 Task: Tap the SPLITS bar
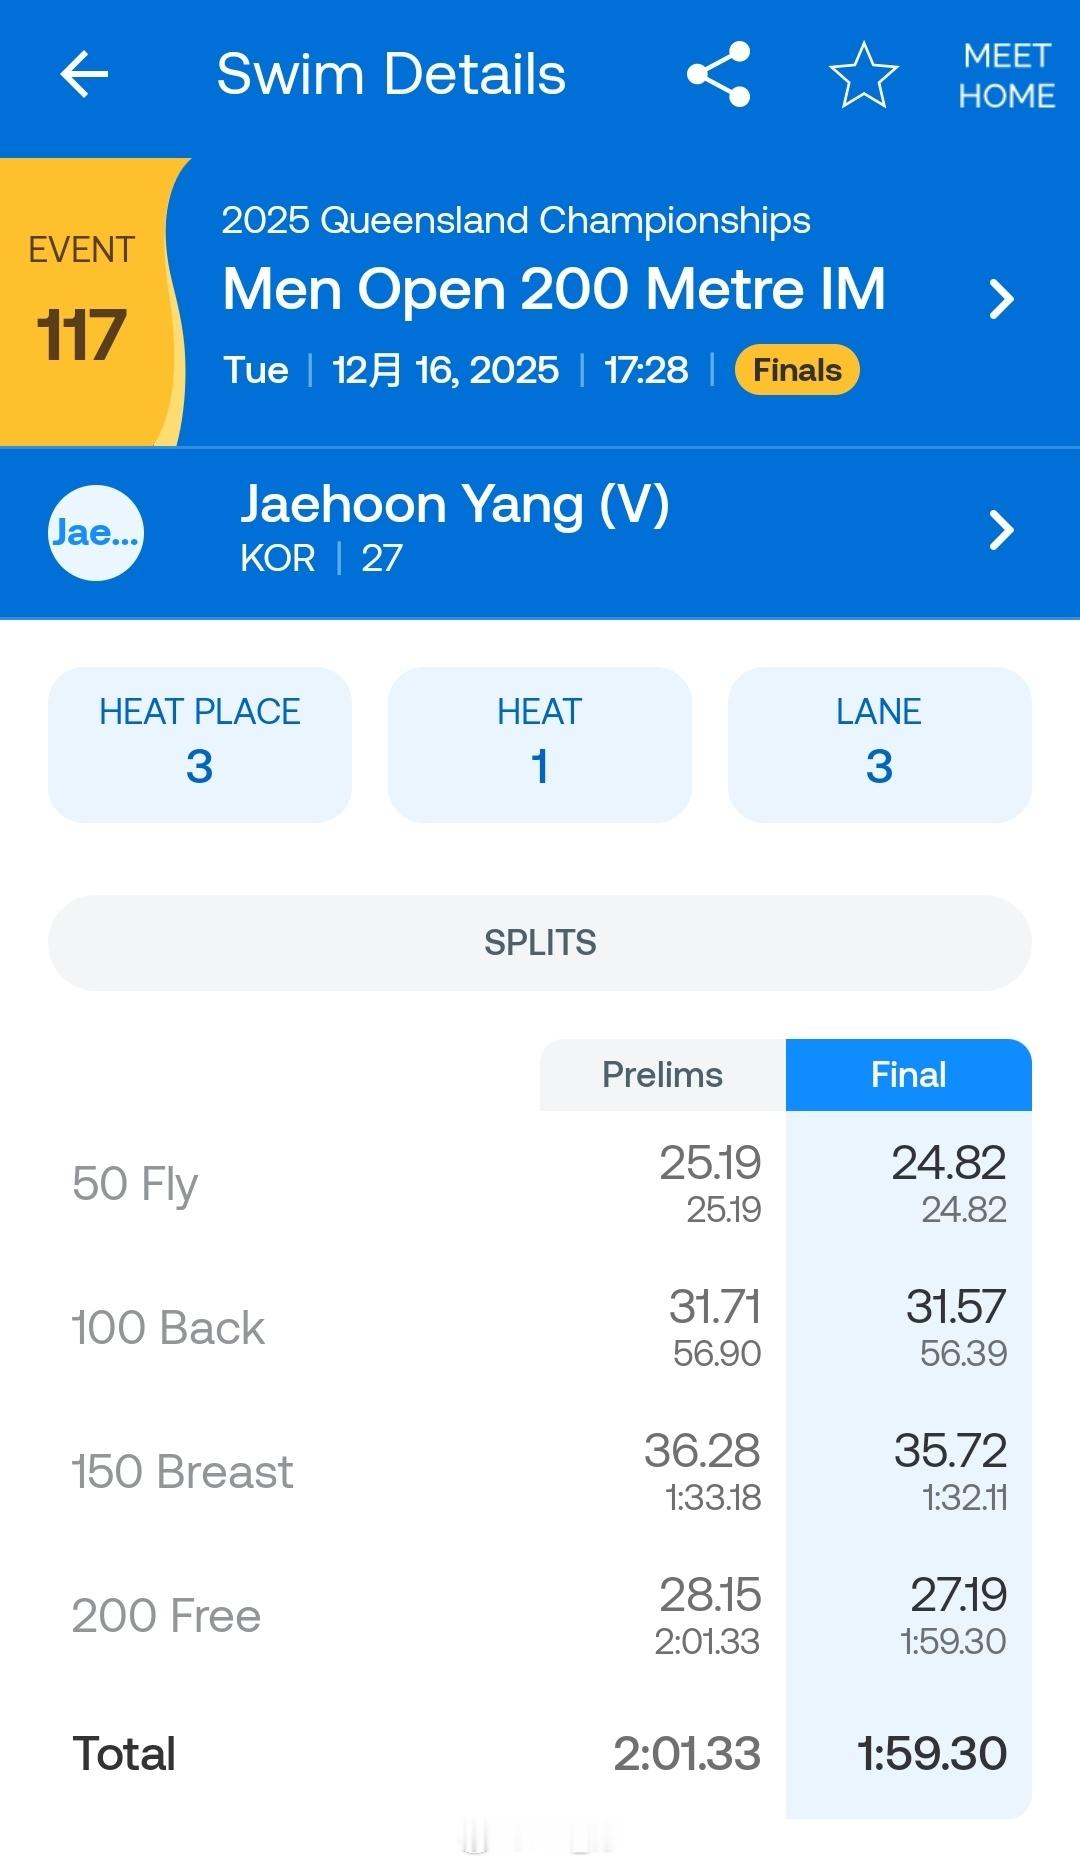click(540, 943)
